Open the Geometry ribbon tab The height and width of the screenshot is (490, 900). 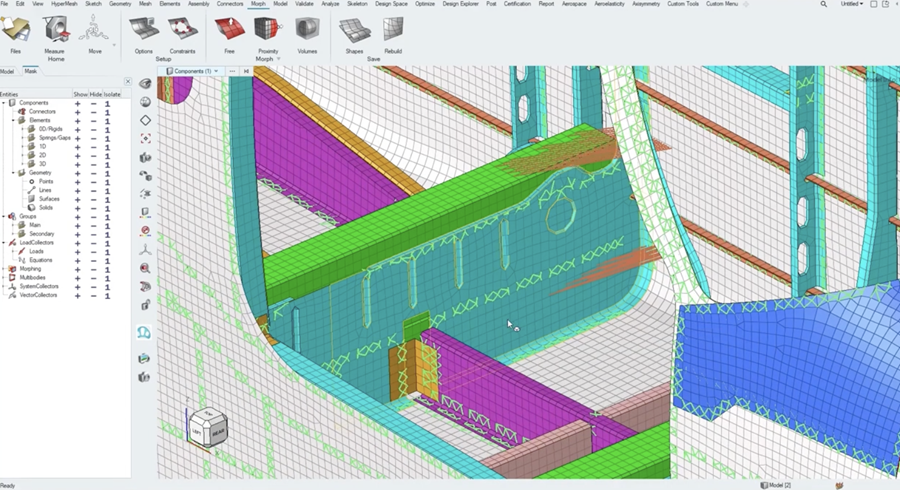(120, 4)
